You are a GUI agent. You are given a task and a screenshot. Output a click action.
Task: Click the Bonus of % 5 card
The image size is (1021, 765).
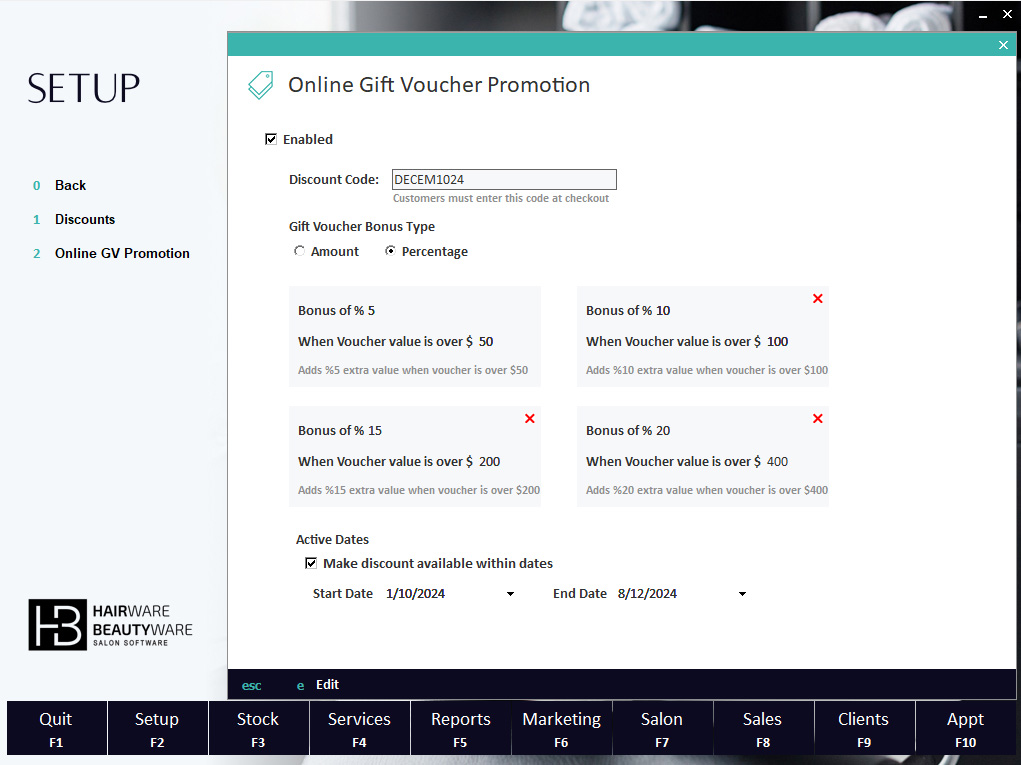point(415,337)
